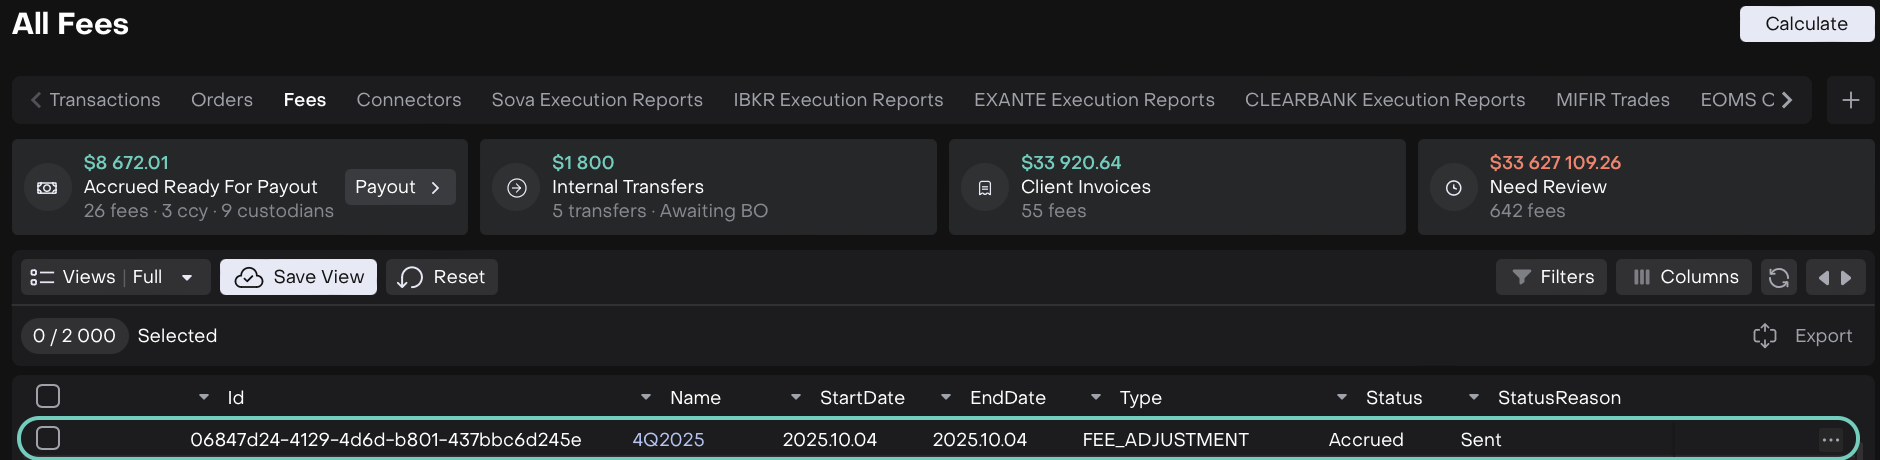Click the Need Review clock icon
This screenshot has height=460, width=1880.
pyautogui.click(x=1454, y=188)
